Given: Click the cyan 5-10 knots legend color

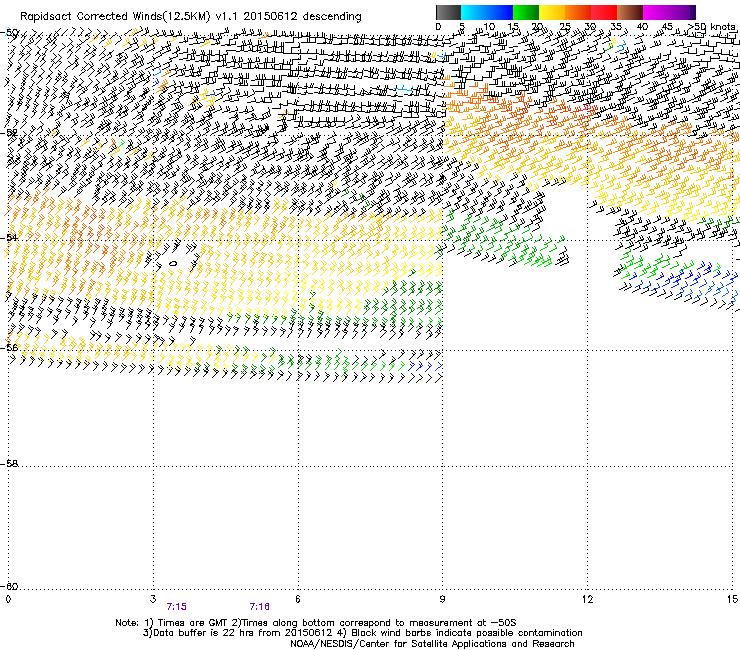Looking at the screenshot, I should 474,12.
